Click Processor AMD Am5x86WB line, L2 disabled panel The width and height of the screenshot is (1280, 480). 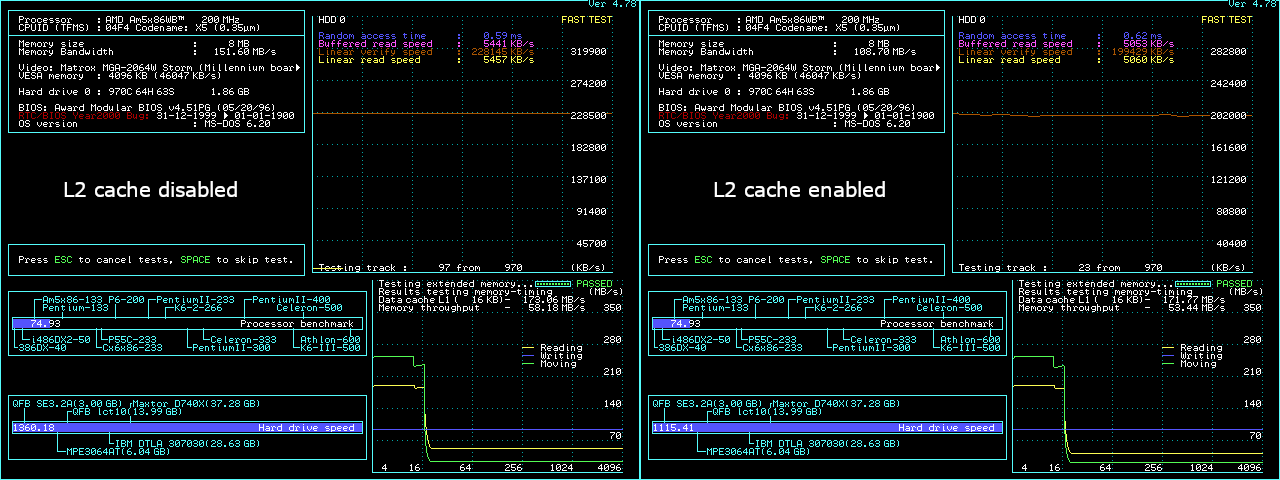pos(129,20)
